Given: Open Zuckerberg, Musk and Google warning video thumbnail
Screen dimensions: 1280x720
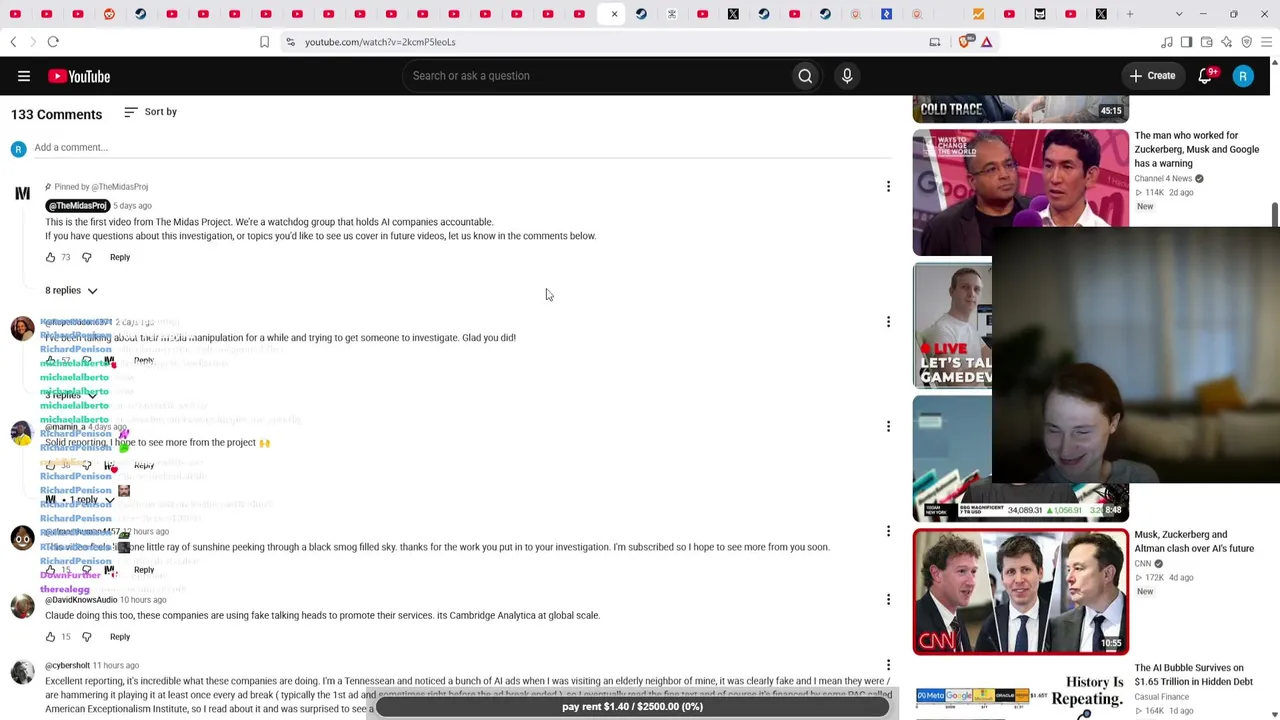Looking at the screenshot, I should point(1020,192).
